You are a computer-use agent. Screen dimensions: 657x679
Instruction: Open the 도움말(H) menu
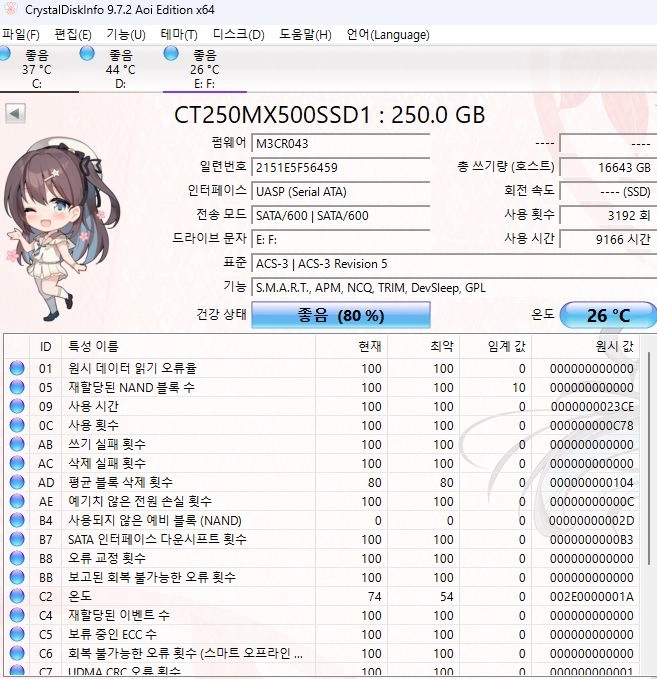pos(305,34)
